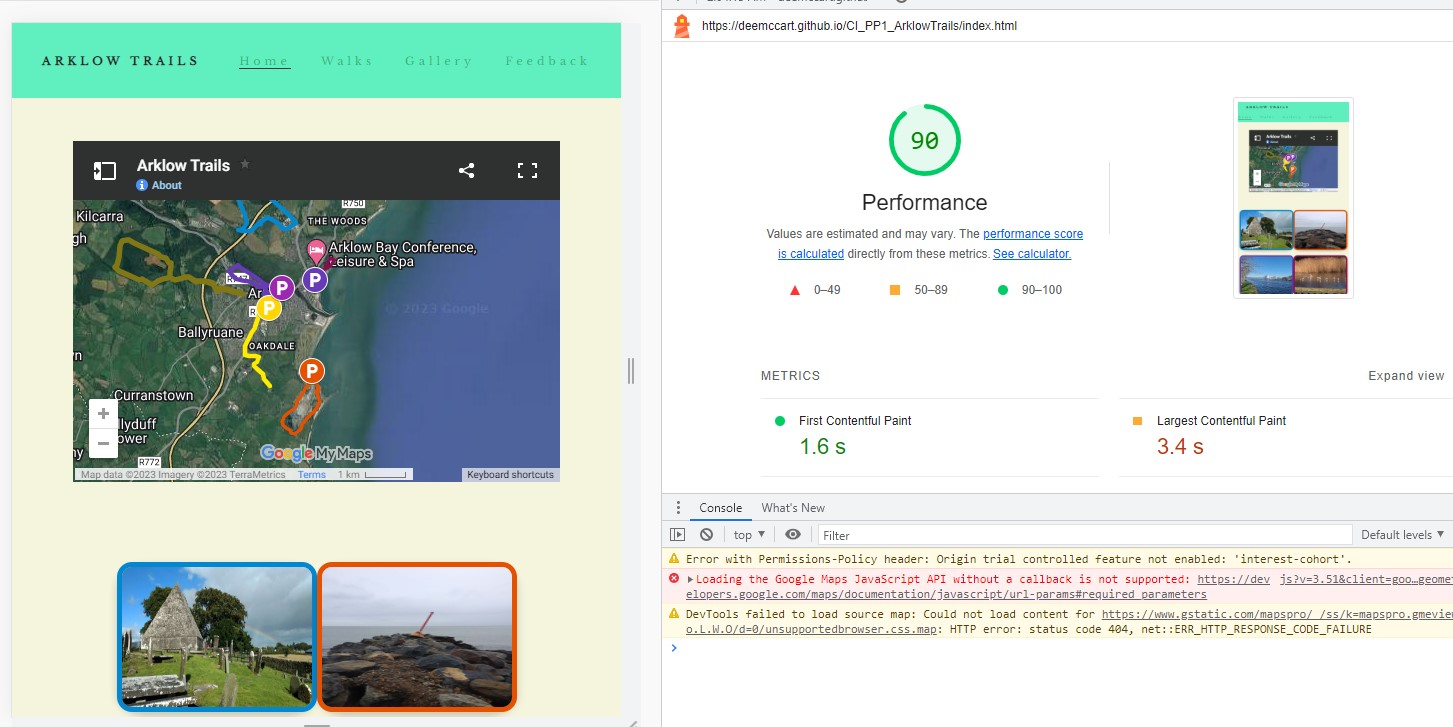This screenshot has width=1453, height=727.
Task: Open the Walks navigation menu item
Action: click(347, 61)
